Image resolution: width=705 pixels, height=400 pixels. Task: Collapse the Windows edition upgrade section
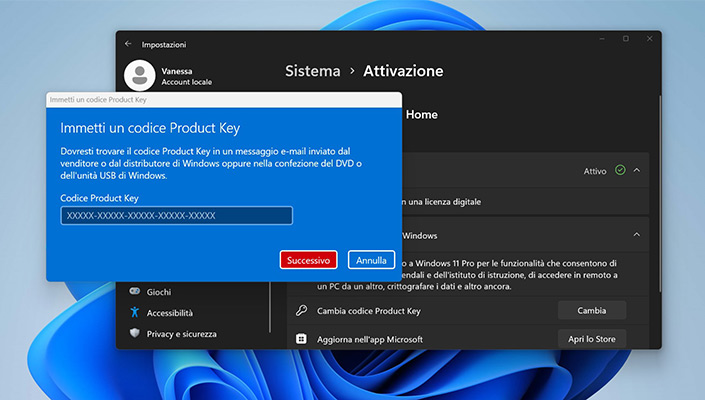tap(637, 235)
